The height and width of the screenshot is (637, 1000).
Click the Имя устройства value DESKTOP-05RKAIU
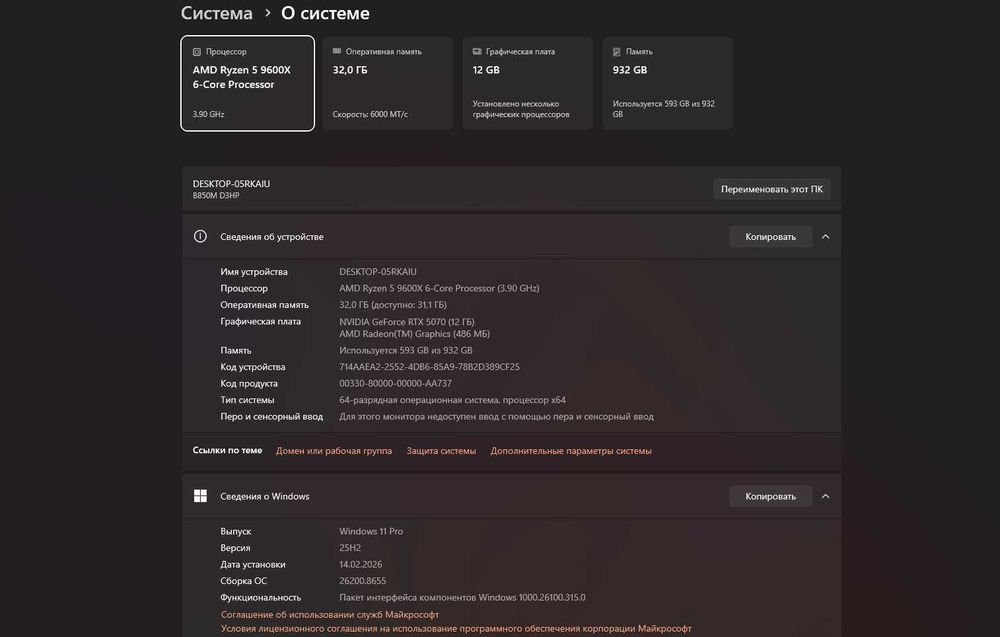point(378,272)
